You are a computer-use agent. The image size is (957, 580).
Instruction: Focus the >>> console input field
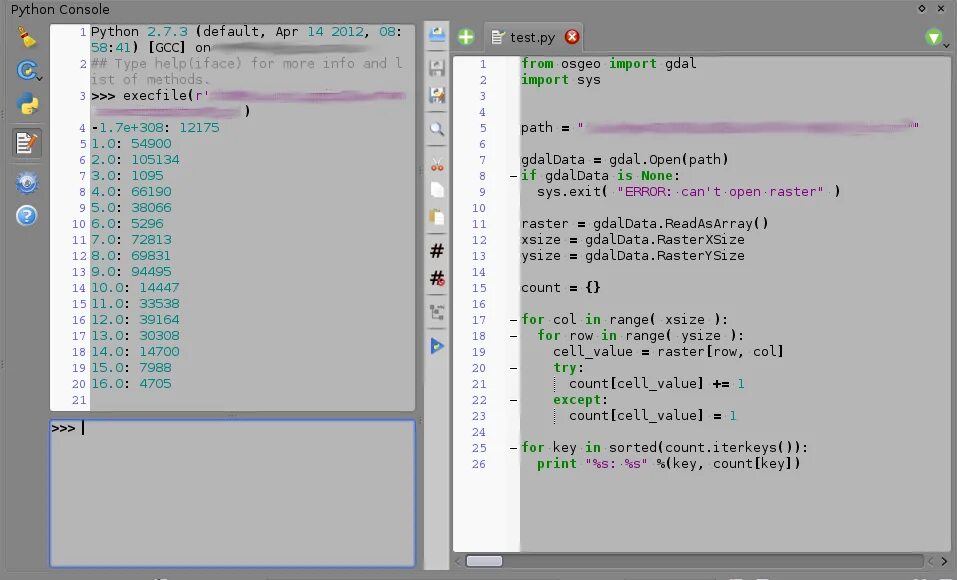(233, 493)
